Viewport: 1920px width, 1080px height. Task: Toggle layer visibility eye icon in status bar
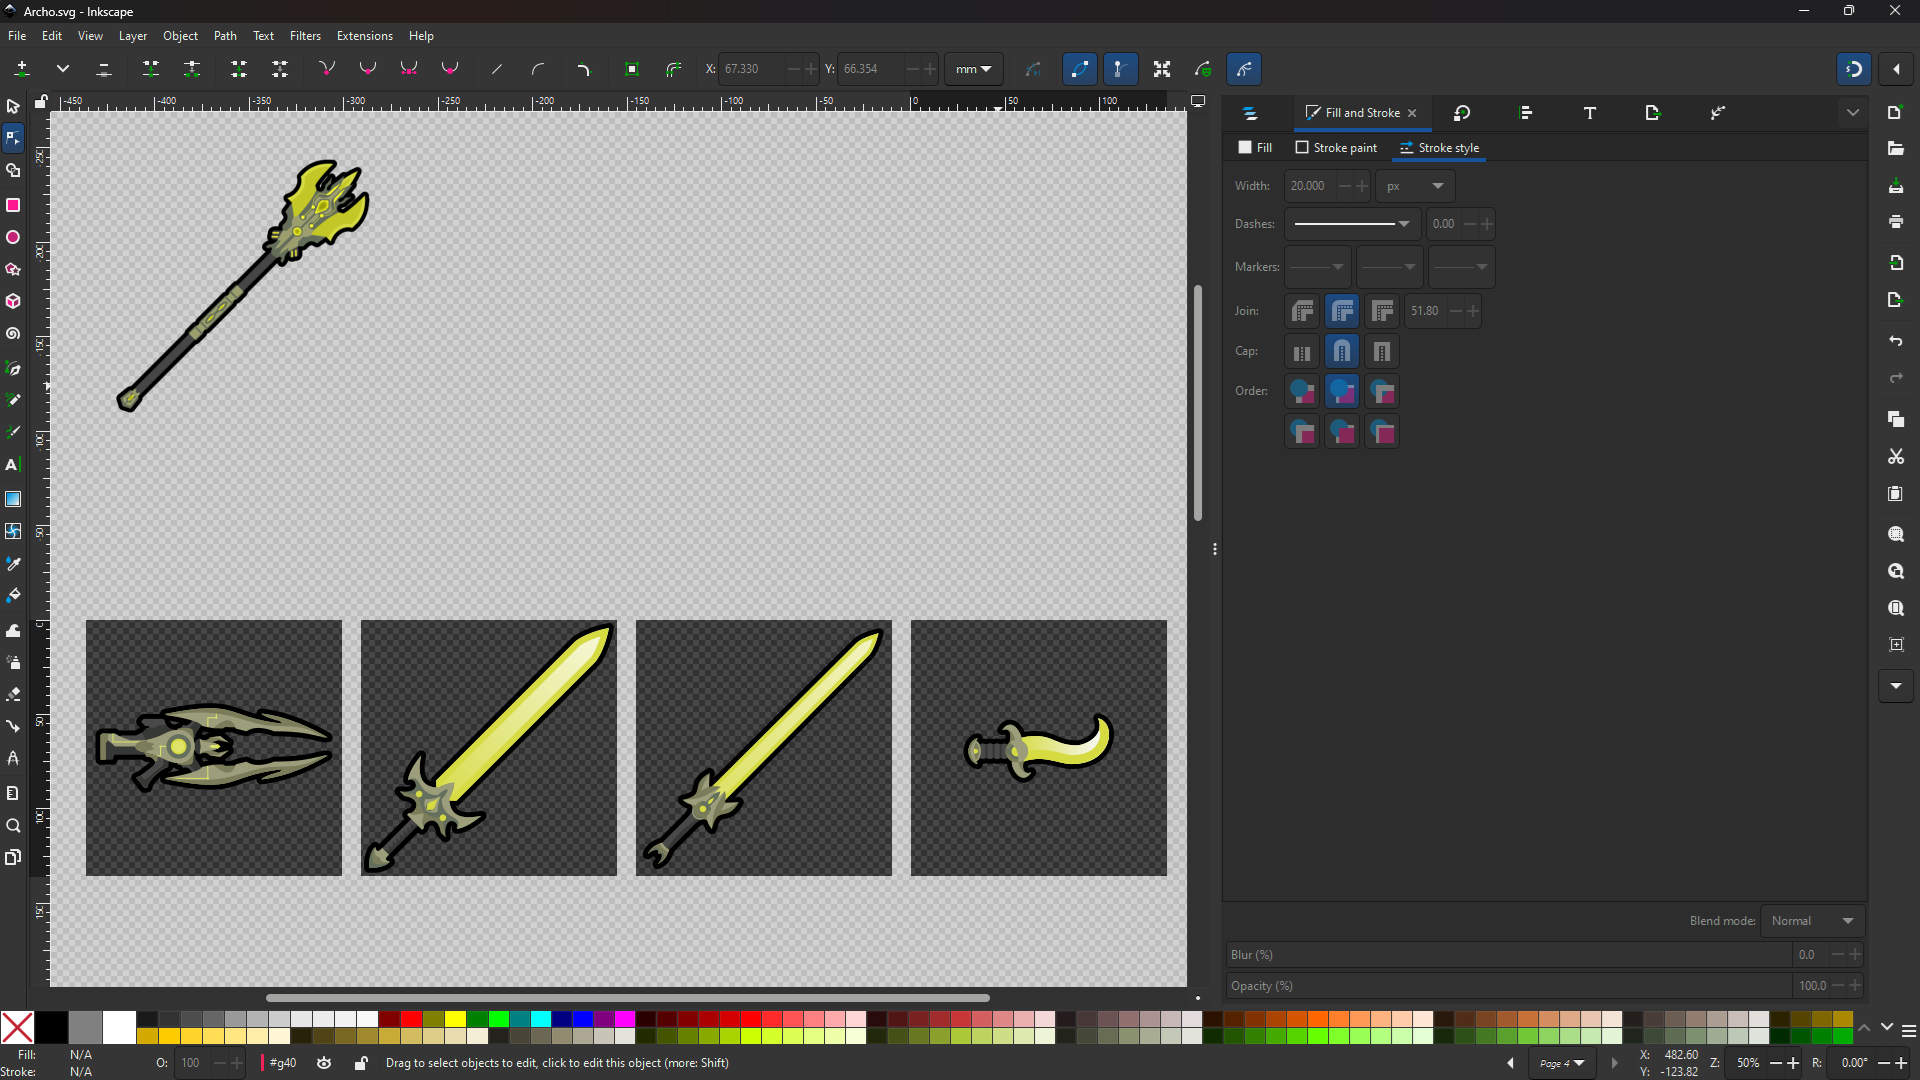[324, 1063]
